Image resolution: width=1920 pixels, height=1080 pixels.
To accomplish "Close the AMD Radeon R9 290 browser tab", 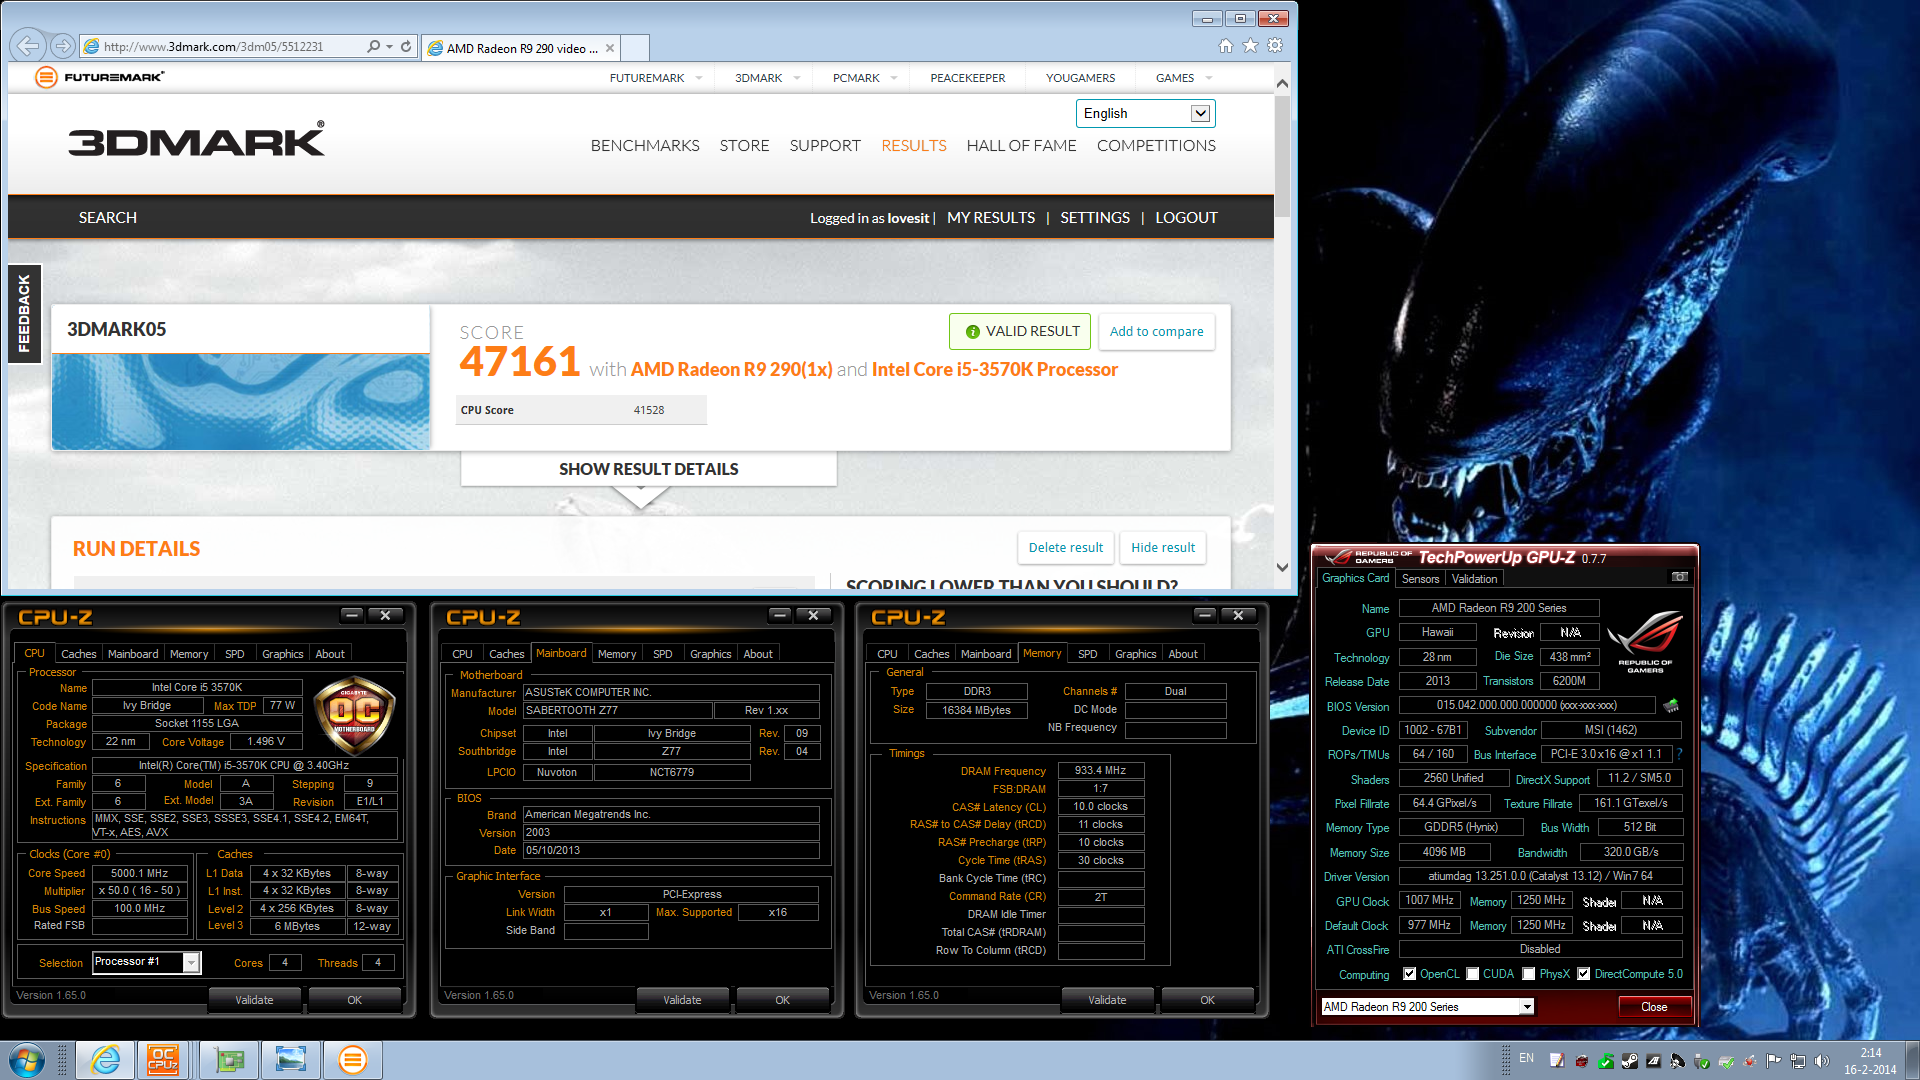I will point(610,48).
